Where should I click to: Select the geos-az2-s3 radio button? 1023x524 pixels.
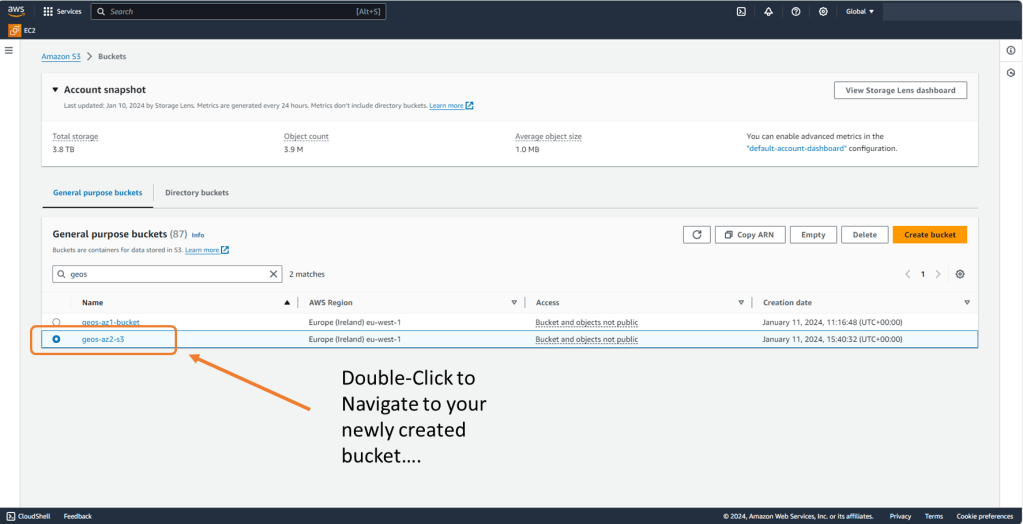(57, 340)
